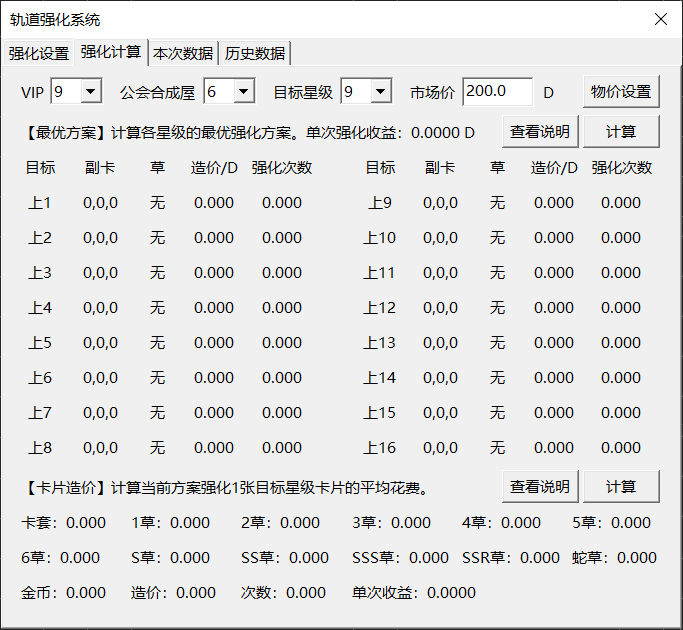Close the 轨道强化系统 window
The image size is (683, 630).
(660, 19)
